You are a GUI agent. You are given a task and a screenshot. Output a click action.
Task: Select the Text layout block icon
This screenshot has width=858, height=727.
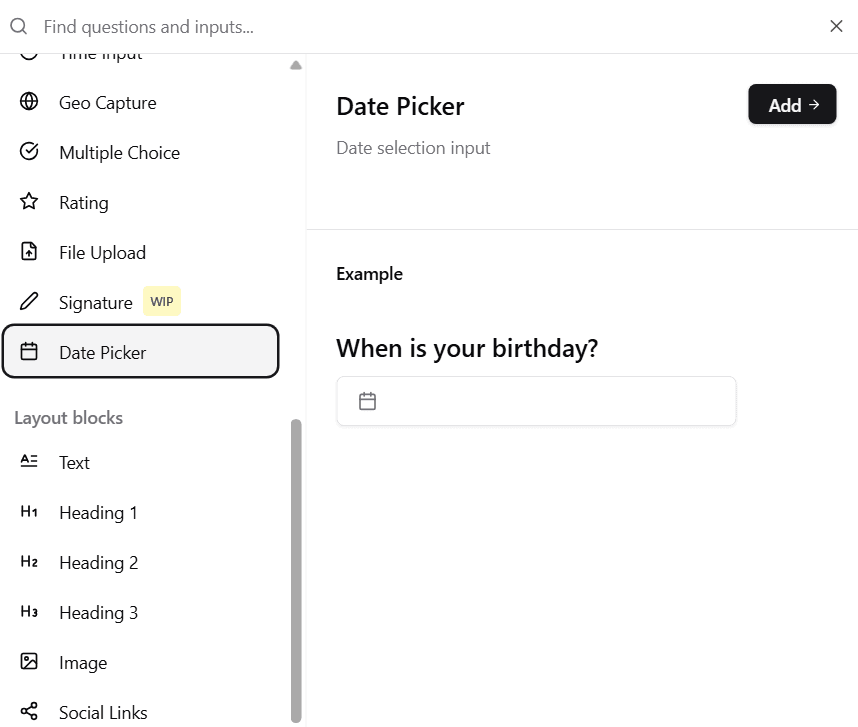pyautogui.click(x=27, y=461)
